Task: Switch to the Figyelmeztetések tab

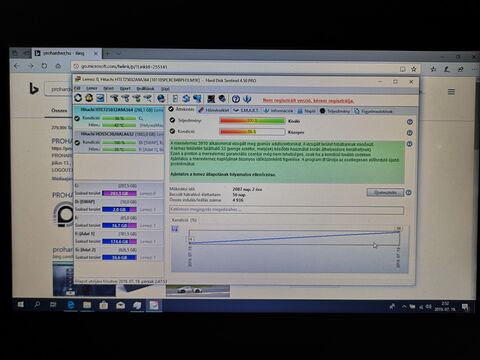Action: pyautogui.click(x=373, y=111)
